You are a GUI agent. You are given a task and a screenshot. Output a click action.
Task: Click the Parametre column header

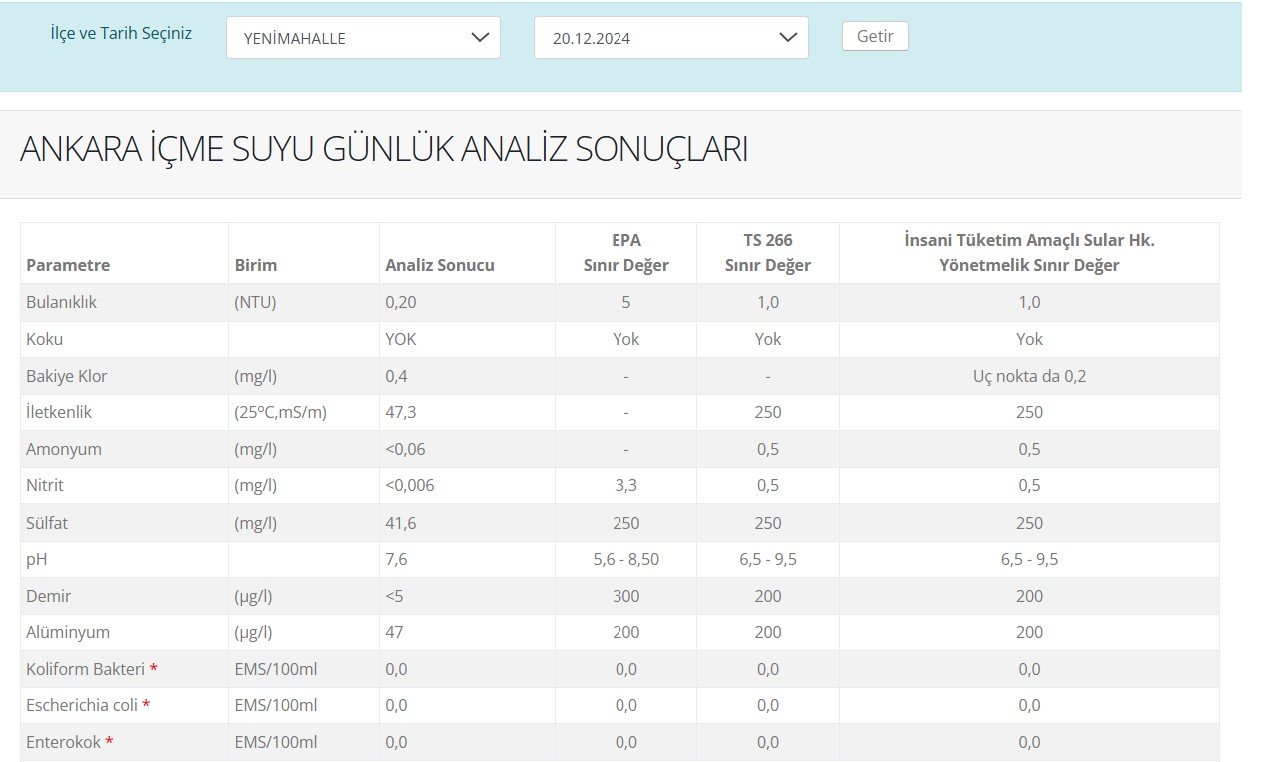click(x=68, y=265)
